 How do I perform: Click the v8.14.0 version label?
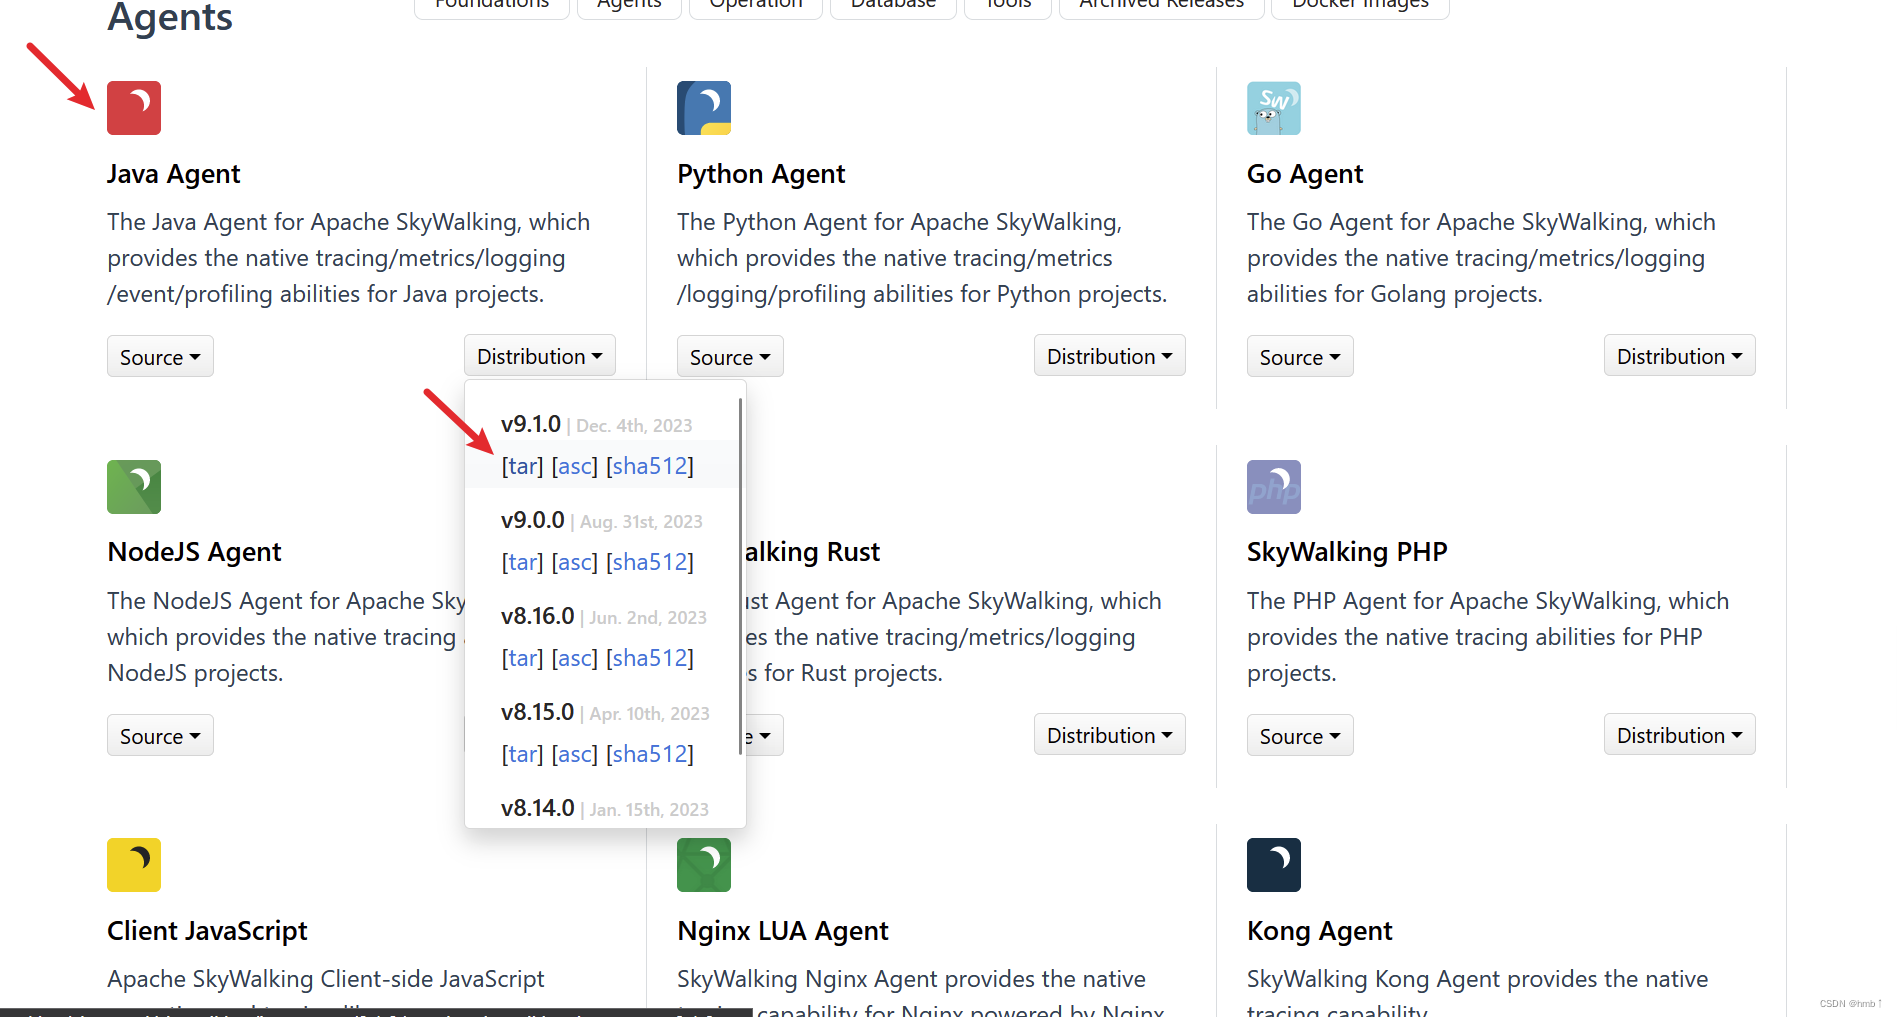(x=538, y=808)
